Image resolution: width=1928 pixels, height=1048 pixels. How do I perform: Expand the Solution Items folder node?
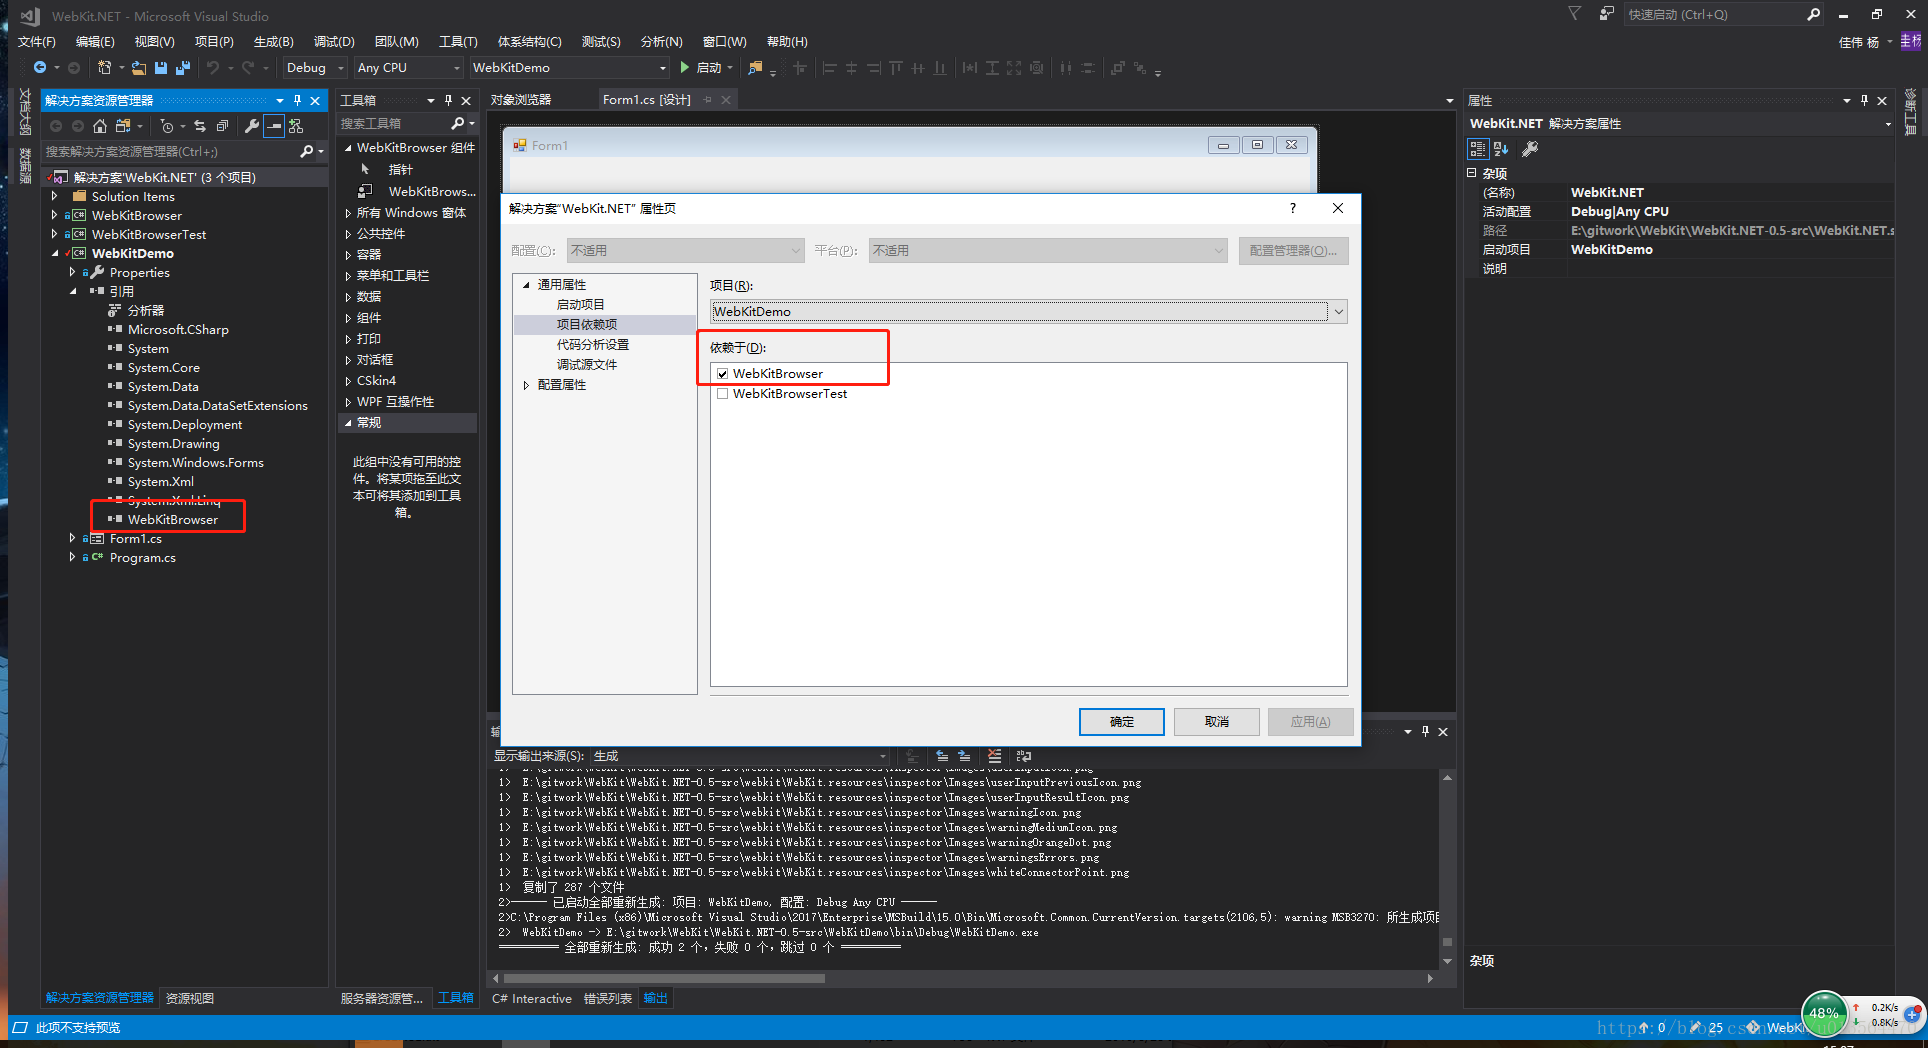[54, 196]
